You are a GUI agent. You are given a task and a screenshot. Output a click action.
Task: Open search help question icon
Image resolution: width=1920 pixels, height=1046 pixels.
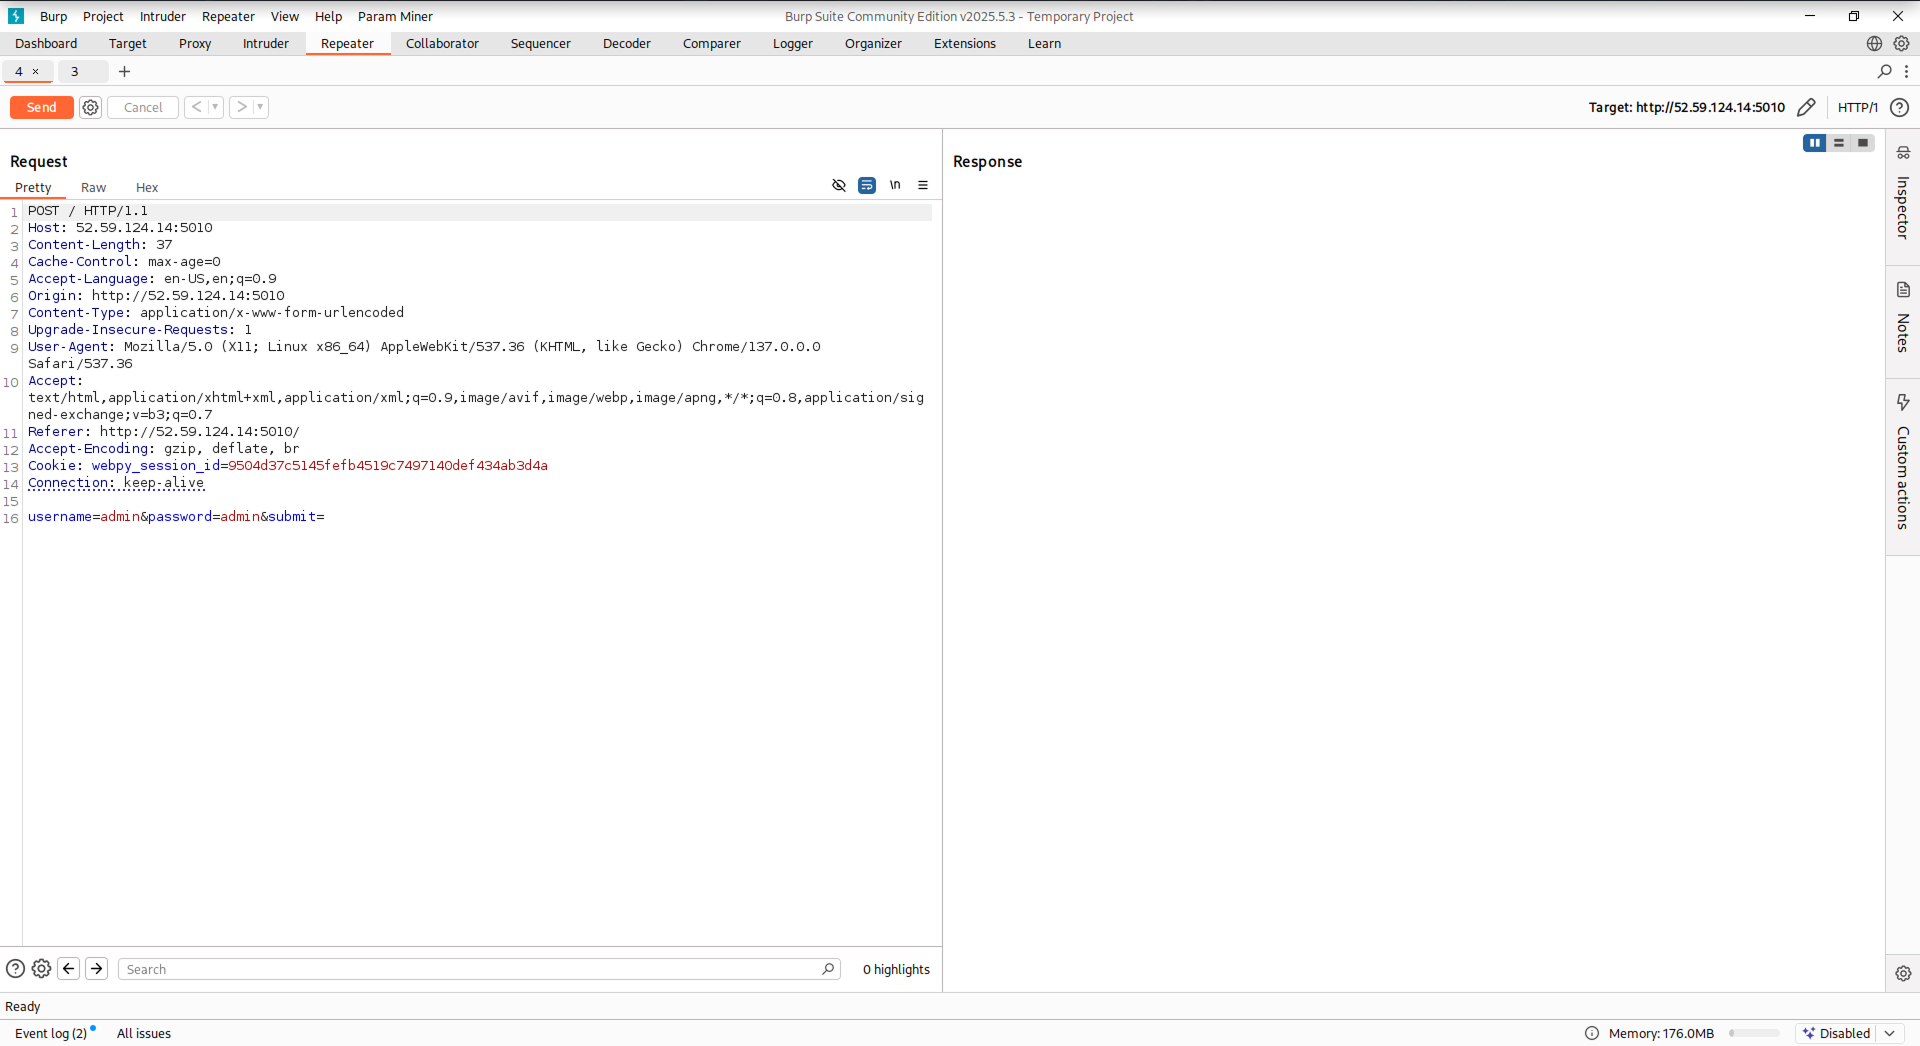(15, 968)
